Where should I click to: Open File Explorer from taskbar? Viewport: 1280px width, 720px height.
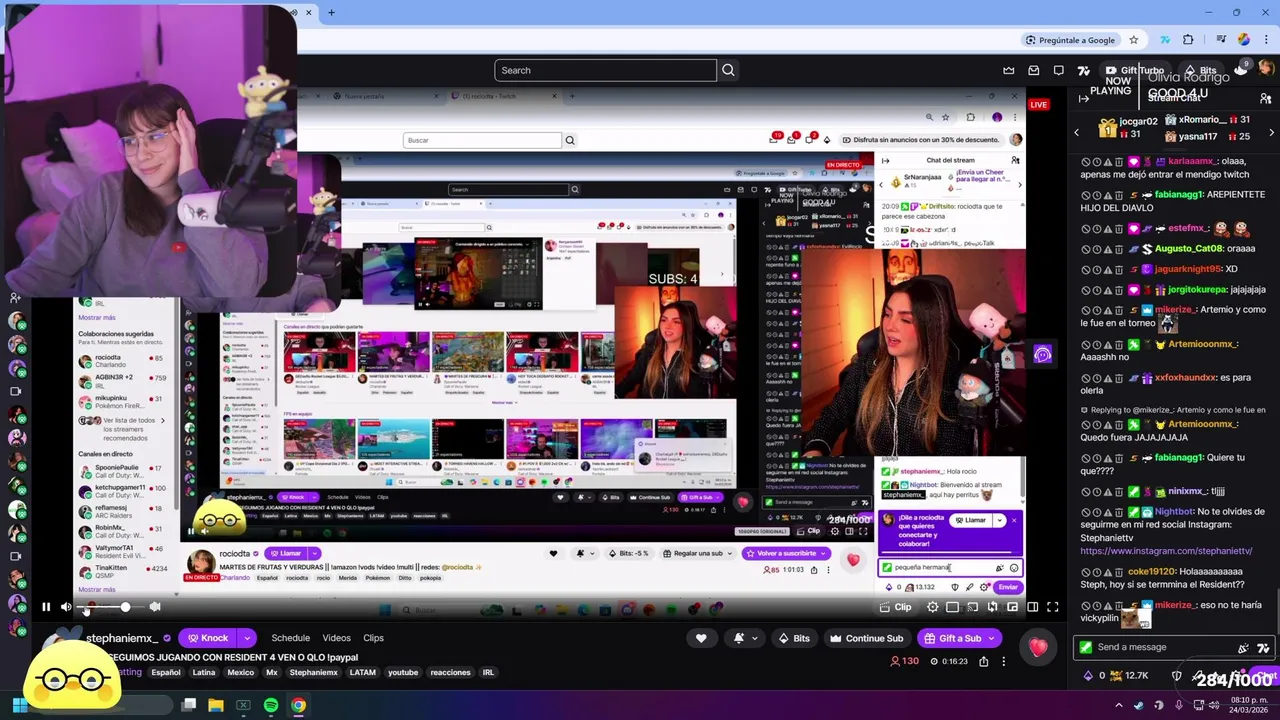(x=215, y=705)
